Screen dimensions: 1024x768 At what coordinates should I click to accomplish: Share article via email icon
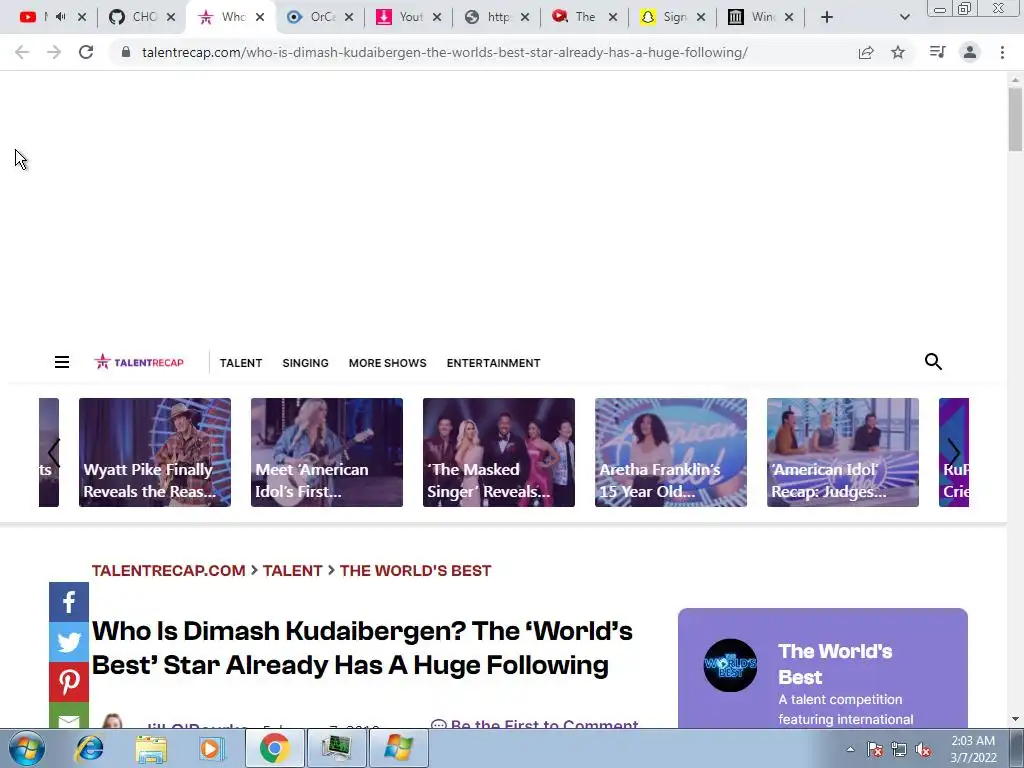pyautogui.click(x=69, y=716)
